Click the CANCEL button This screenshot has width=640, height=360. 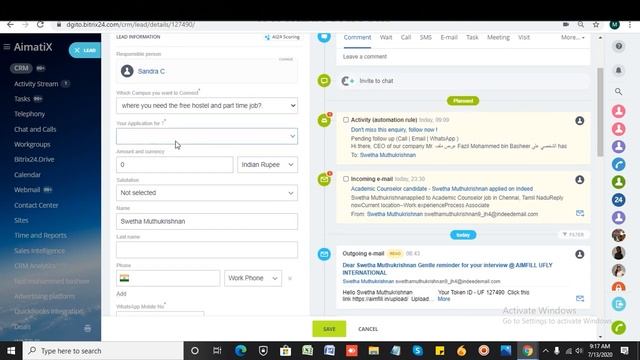(x=368, y=329)
